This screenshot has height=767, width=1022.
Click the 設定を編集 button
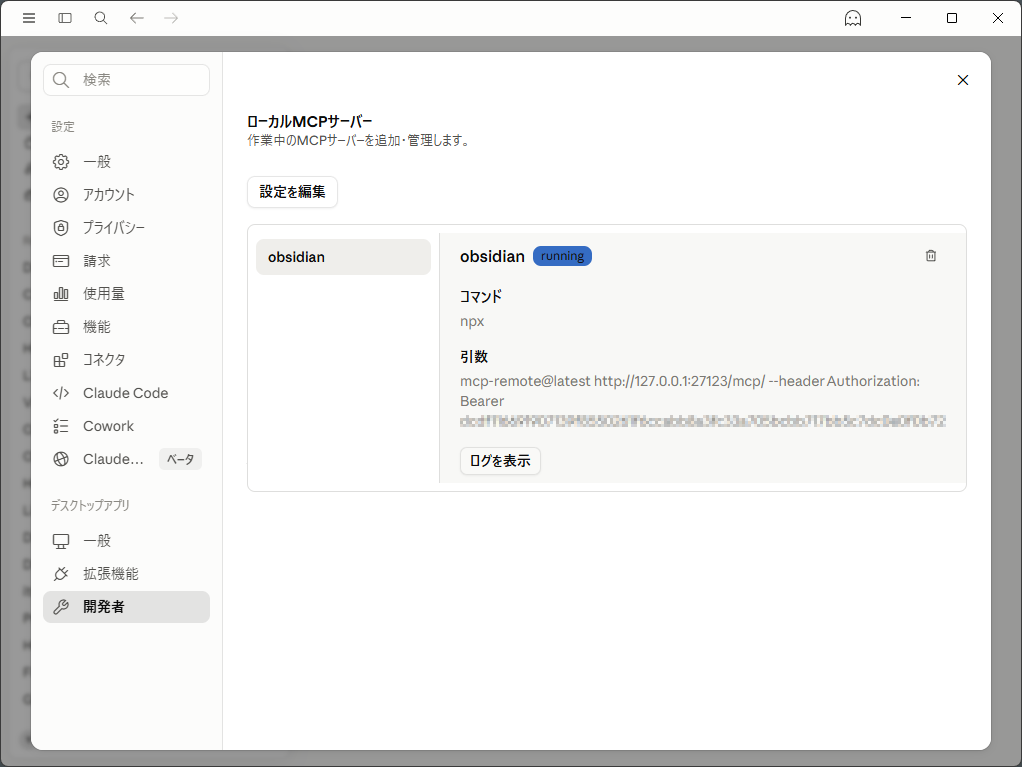pyautogui.click(x=292, y=192)
